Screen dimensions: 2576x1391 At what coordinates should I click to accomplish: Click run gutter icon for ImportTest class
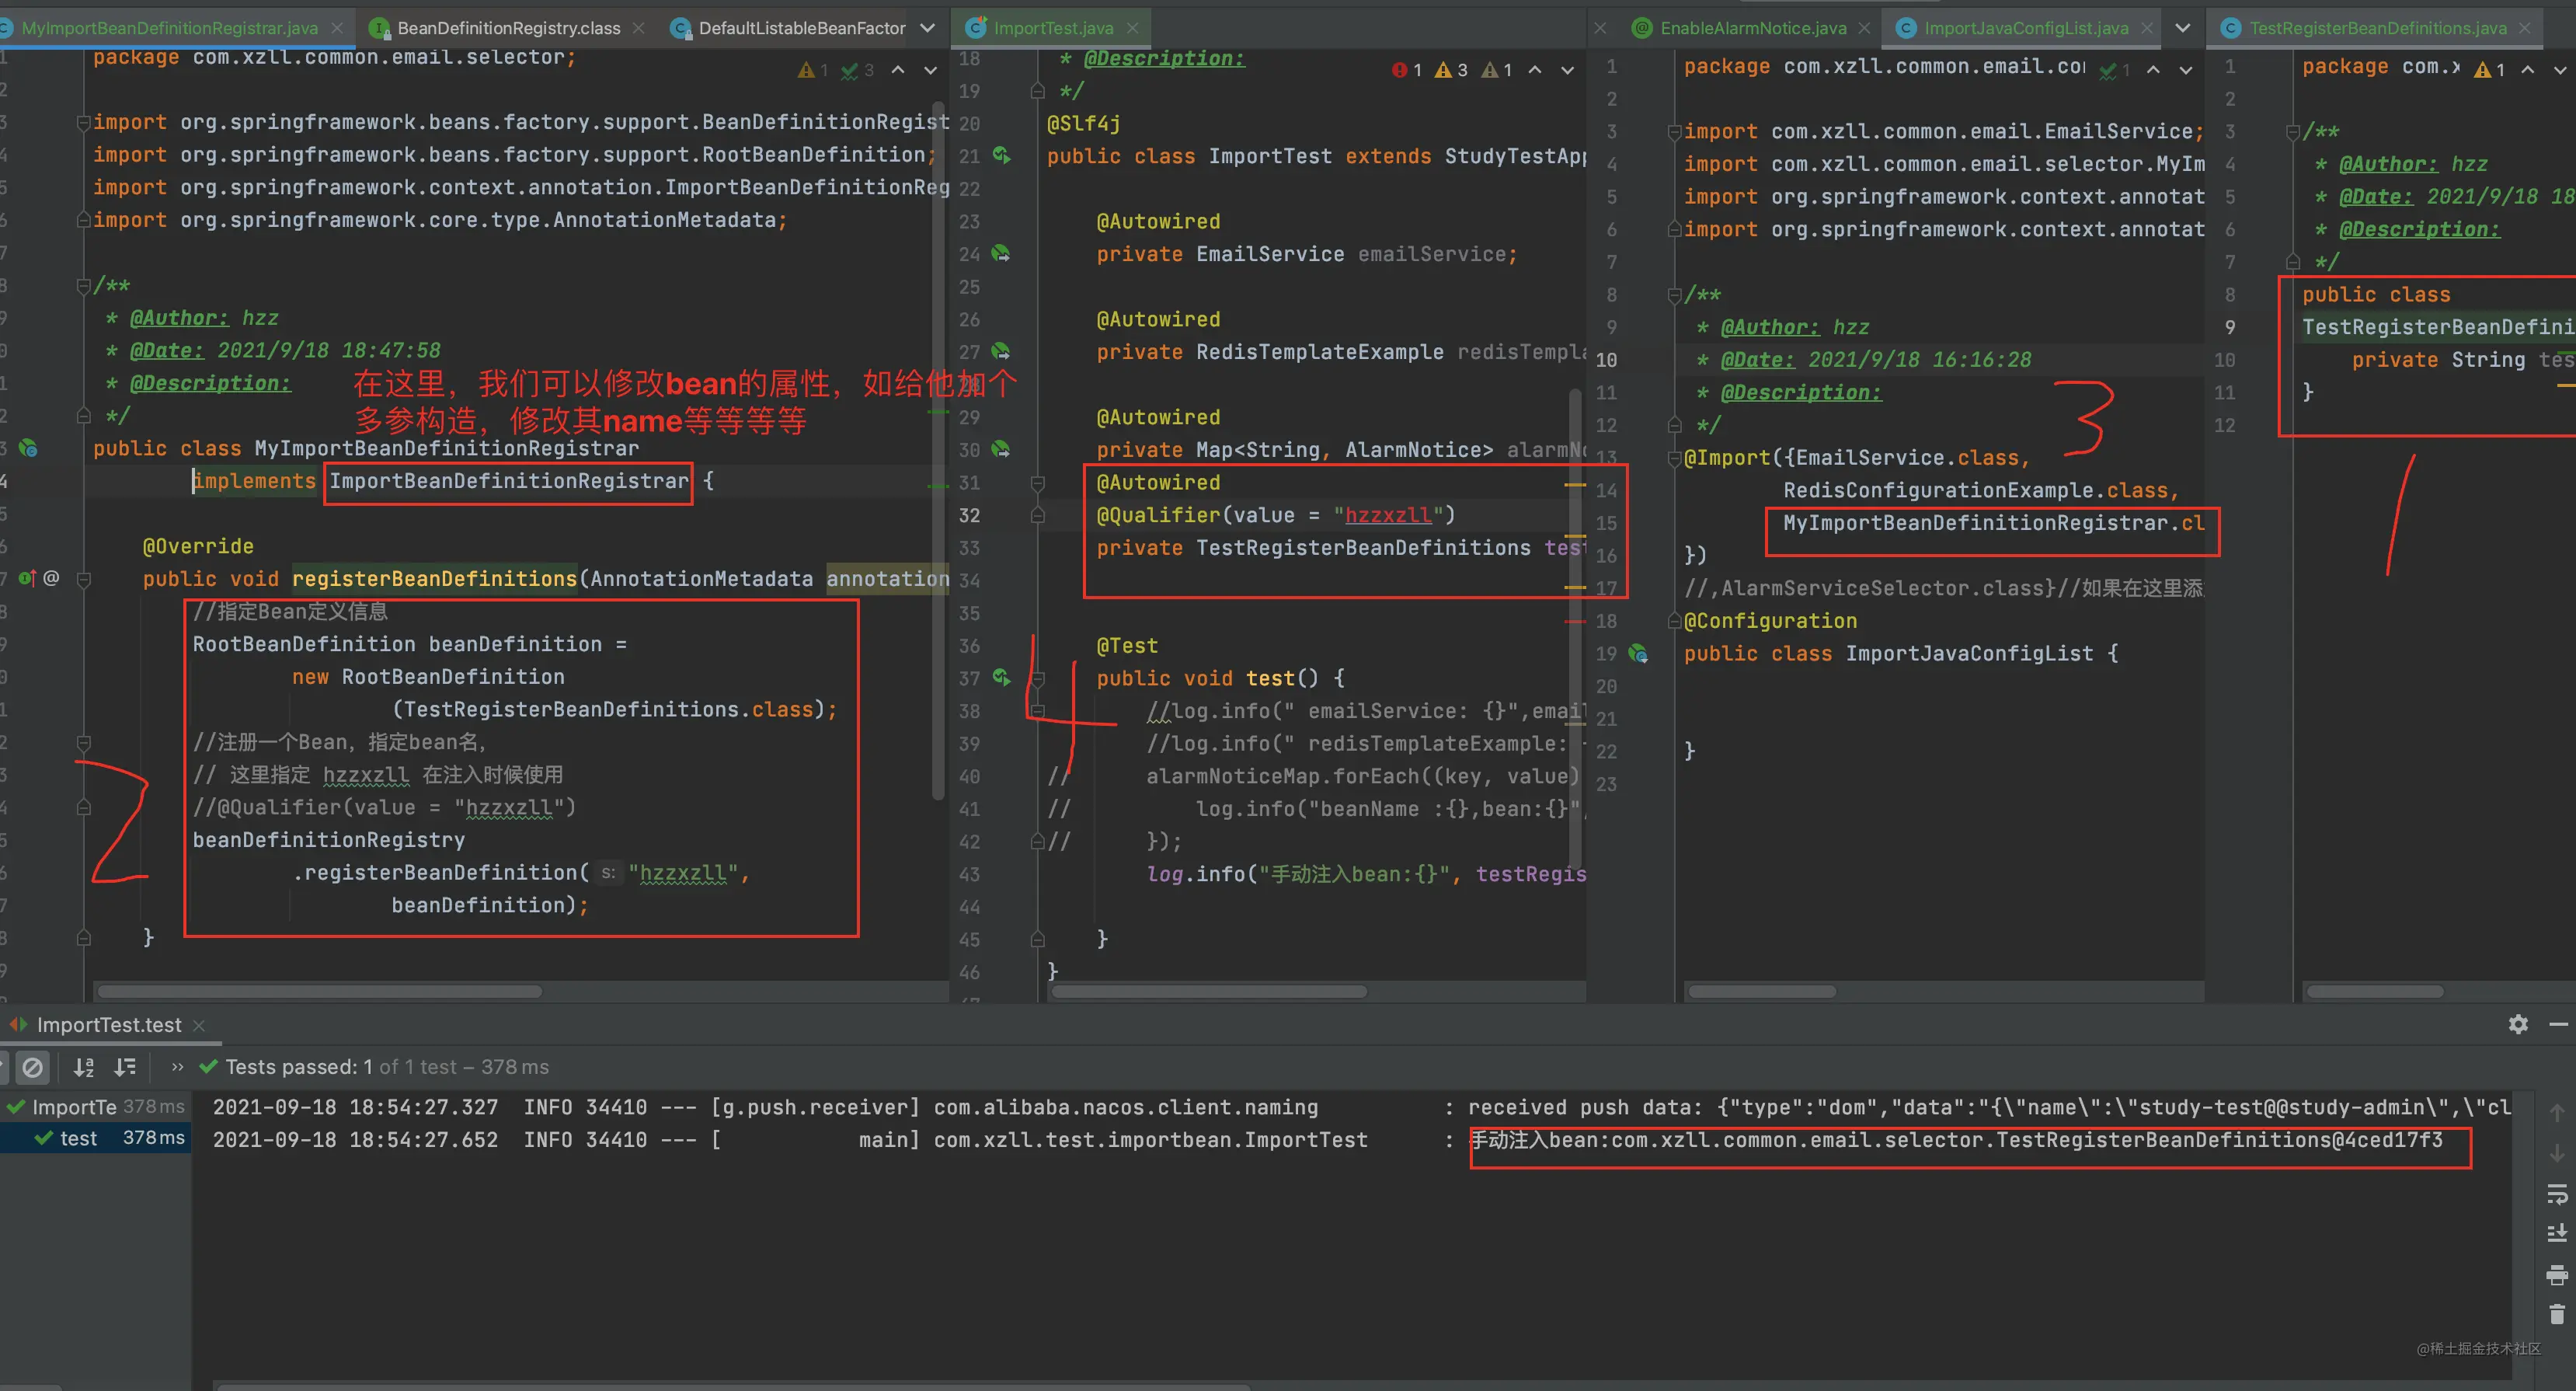[x=1001, y=155]
